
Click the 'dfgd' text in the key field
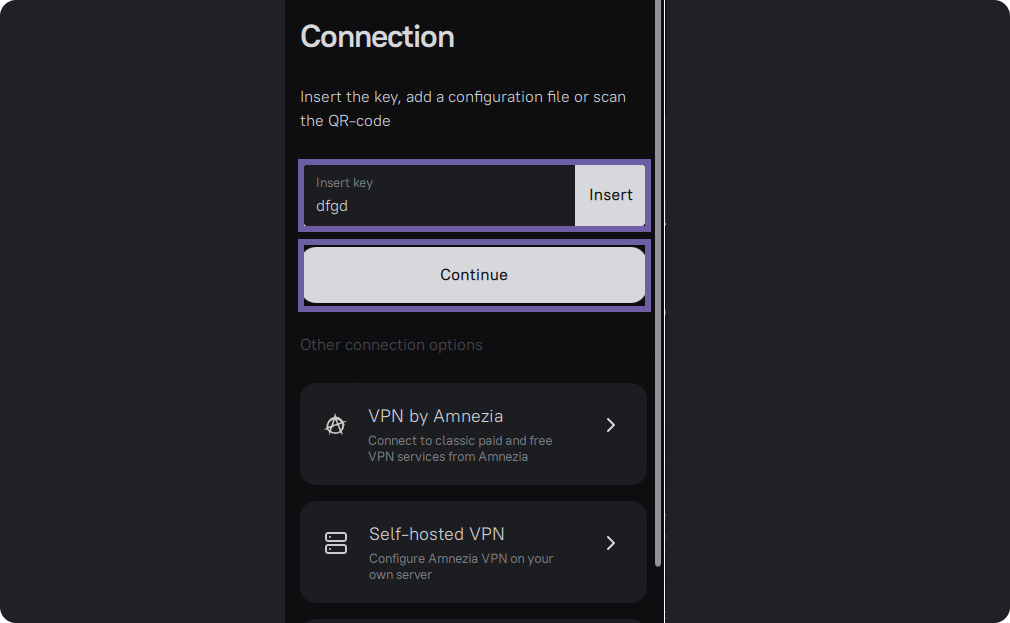pyautogui.click(x=332, y=206)
